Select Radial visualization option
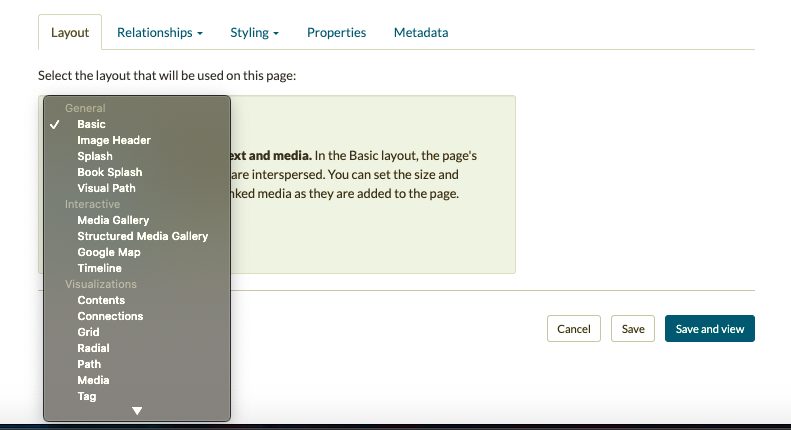Image resolution: width=791 pixels, height=430 pixels. (93, 348)
